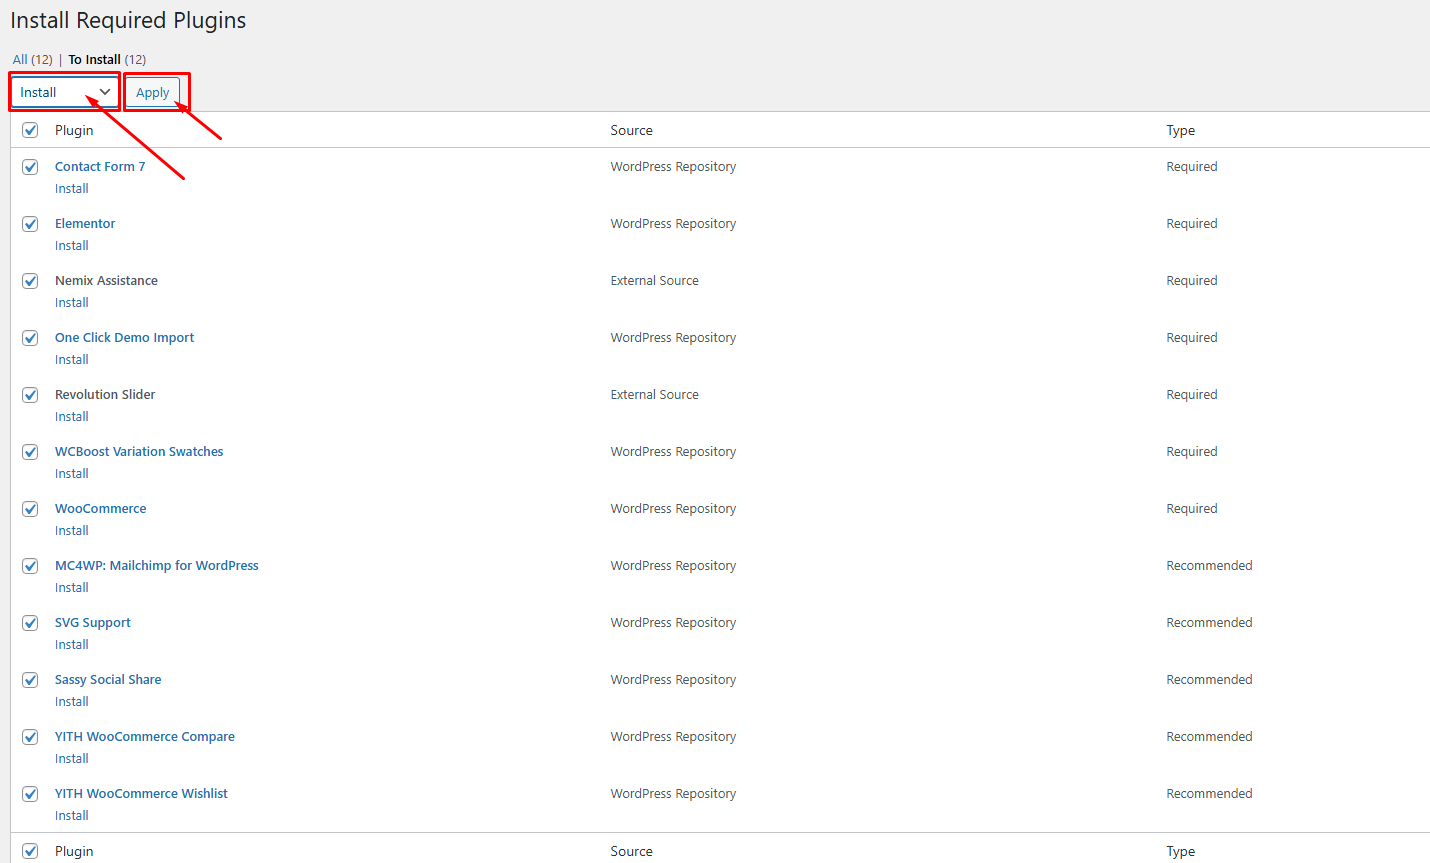Click Required type in WooCommerce row

1192,509
